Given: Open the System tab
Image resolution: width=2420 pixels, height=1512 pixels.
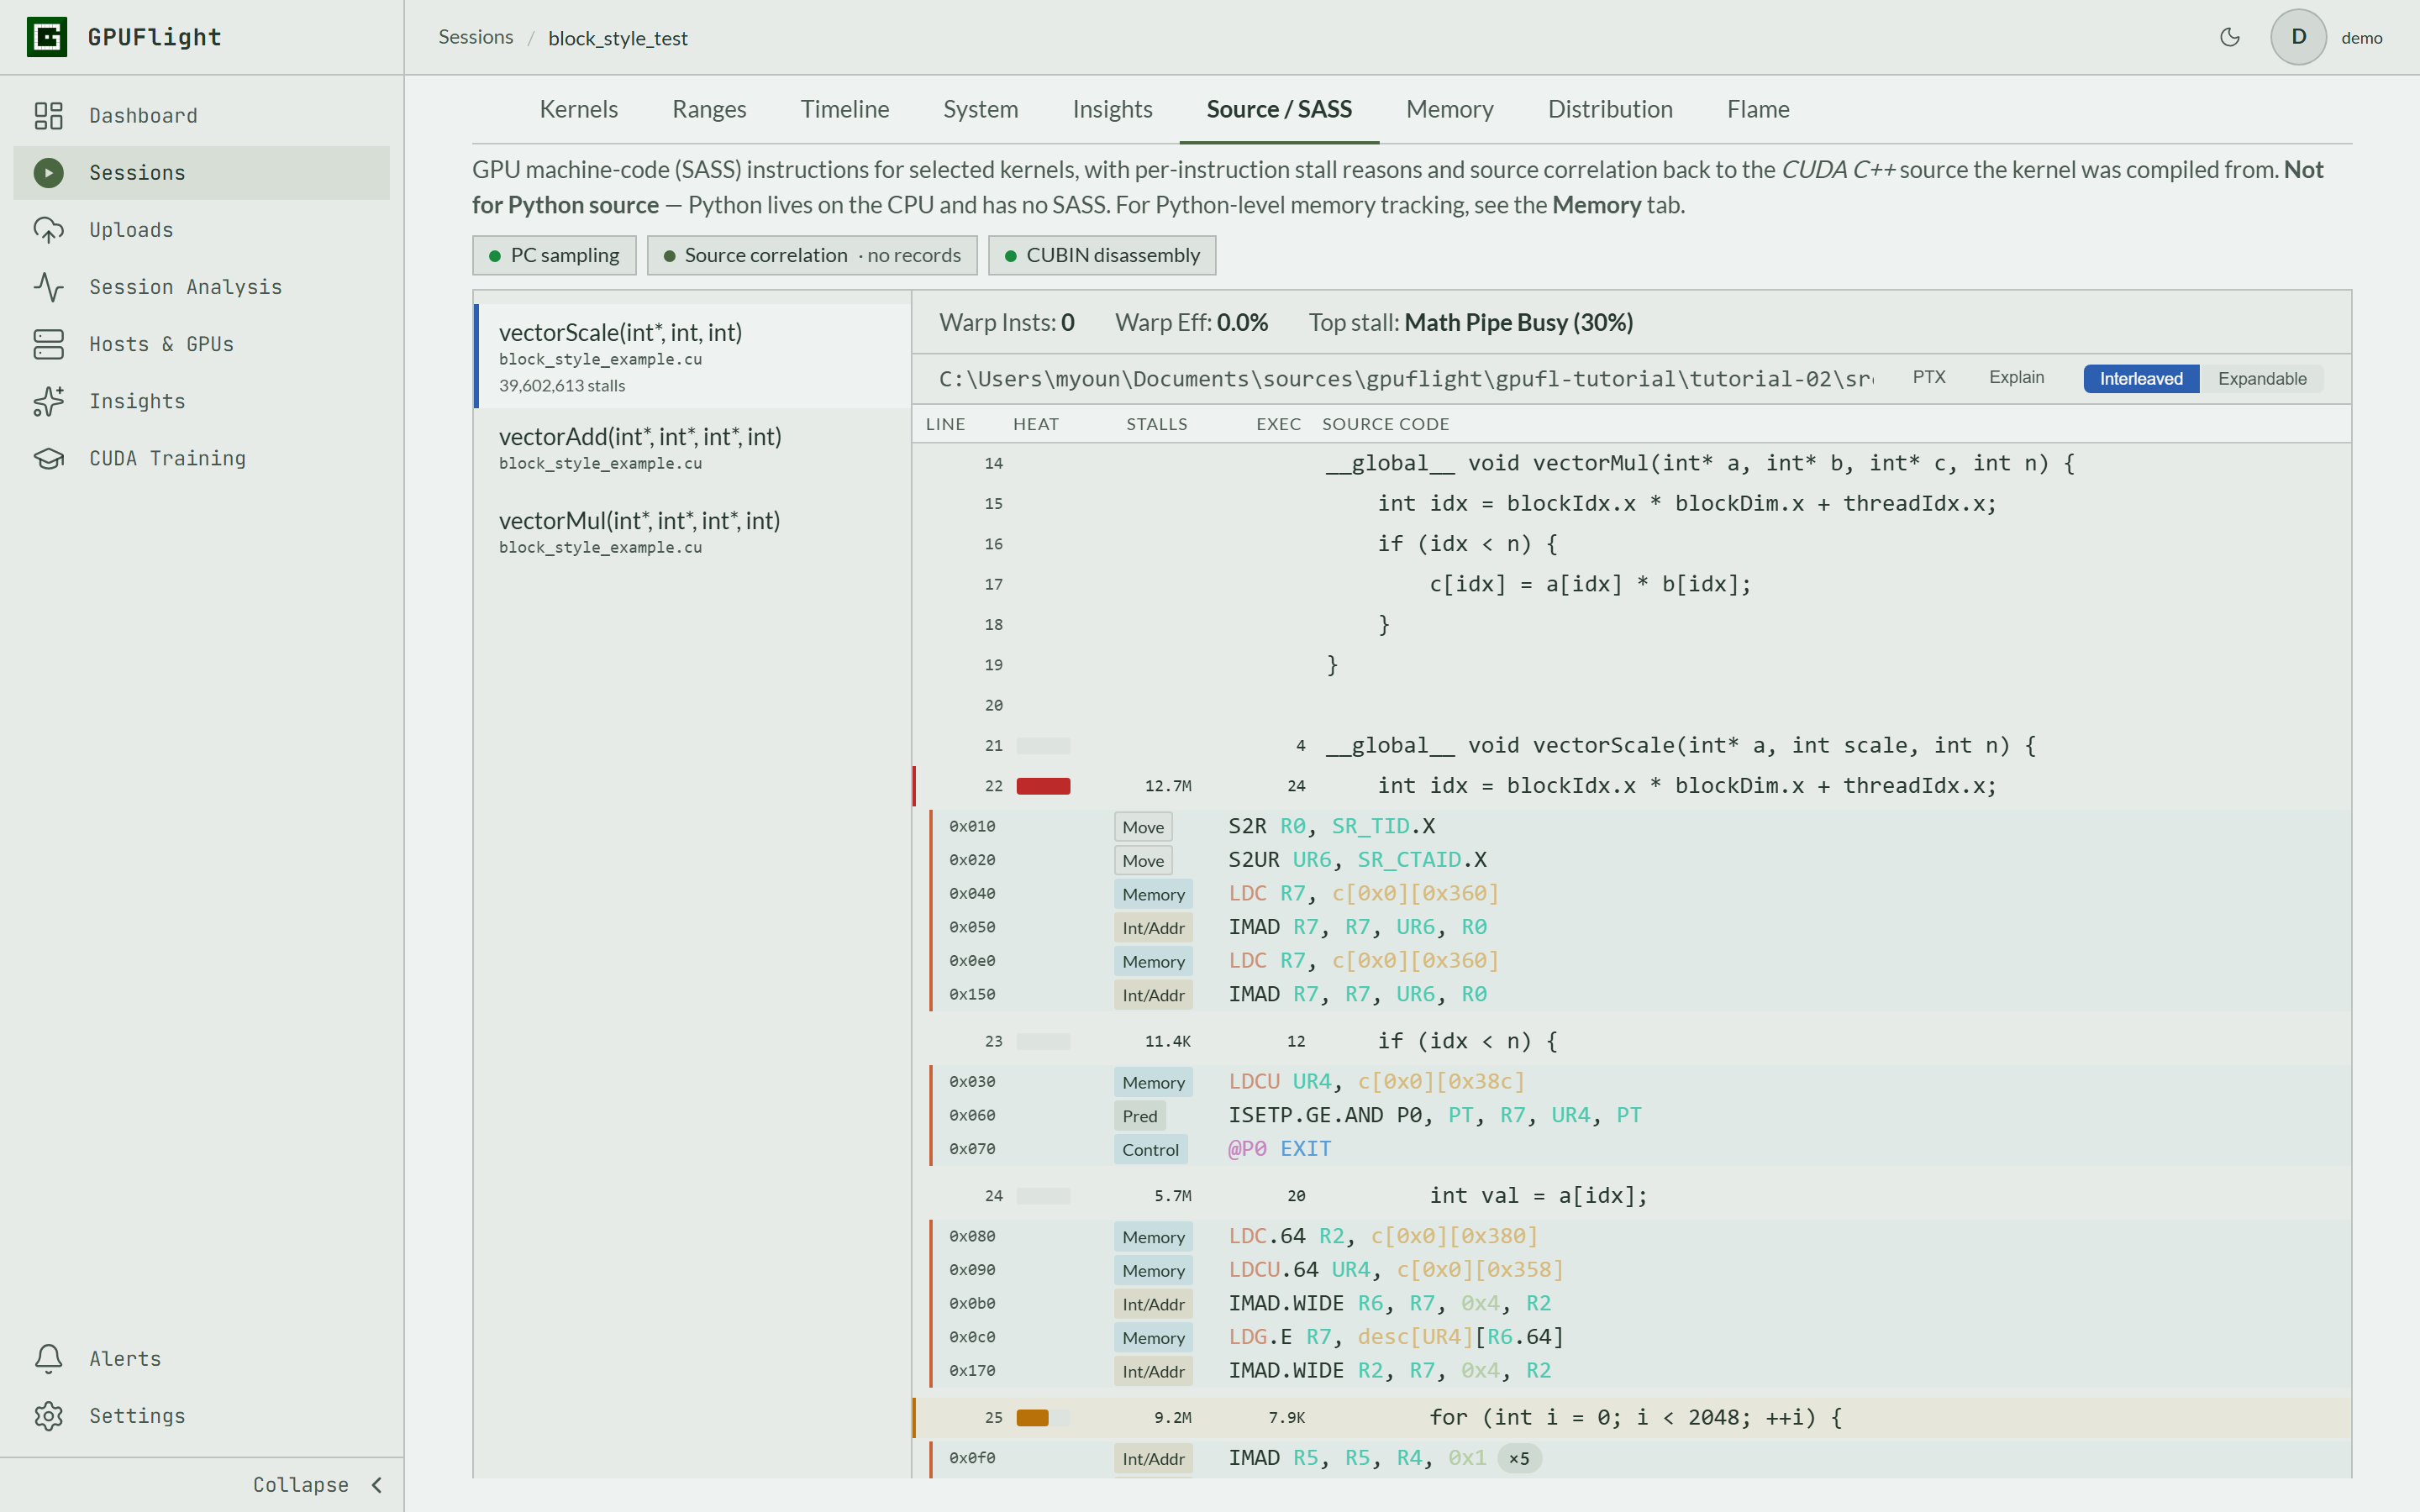Looking at the screenshot, I should pyautogui.click(x=980, y=109).
